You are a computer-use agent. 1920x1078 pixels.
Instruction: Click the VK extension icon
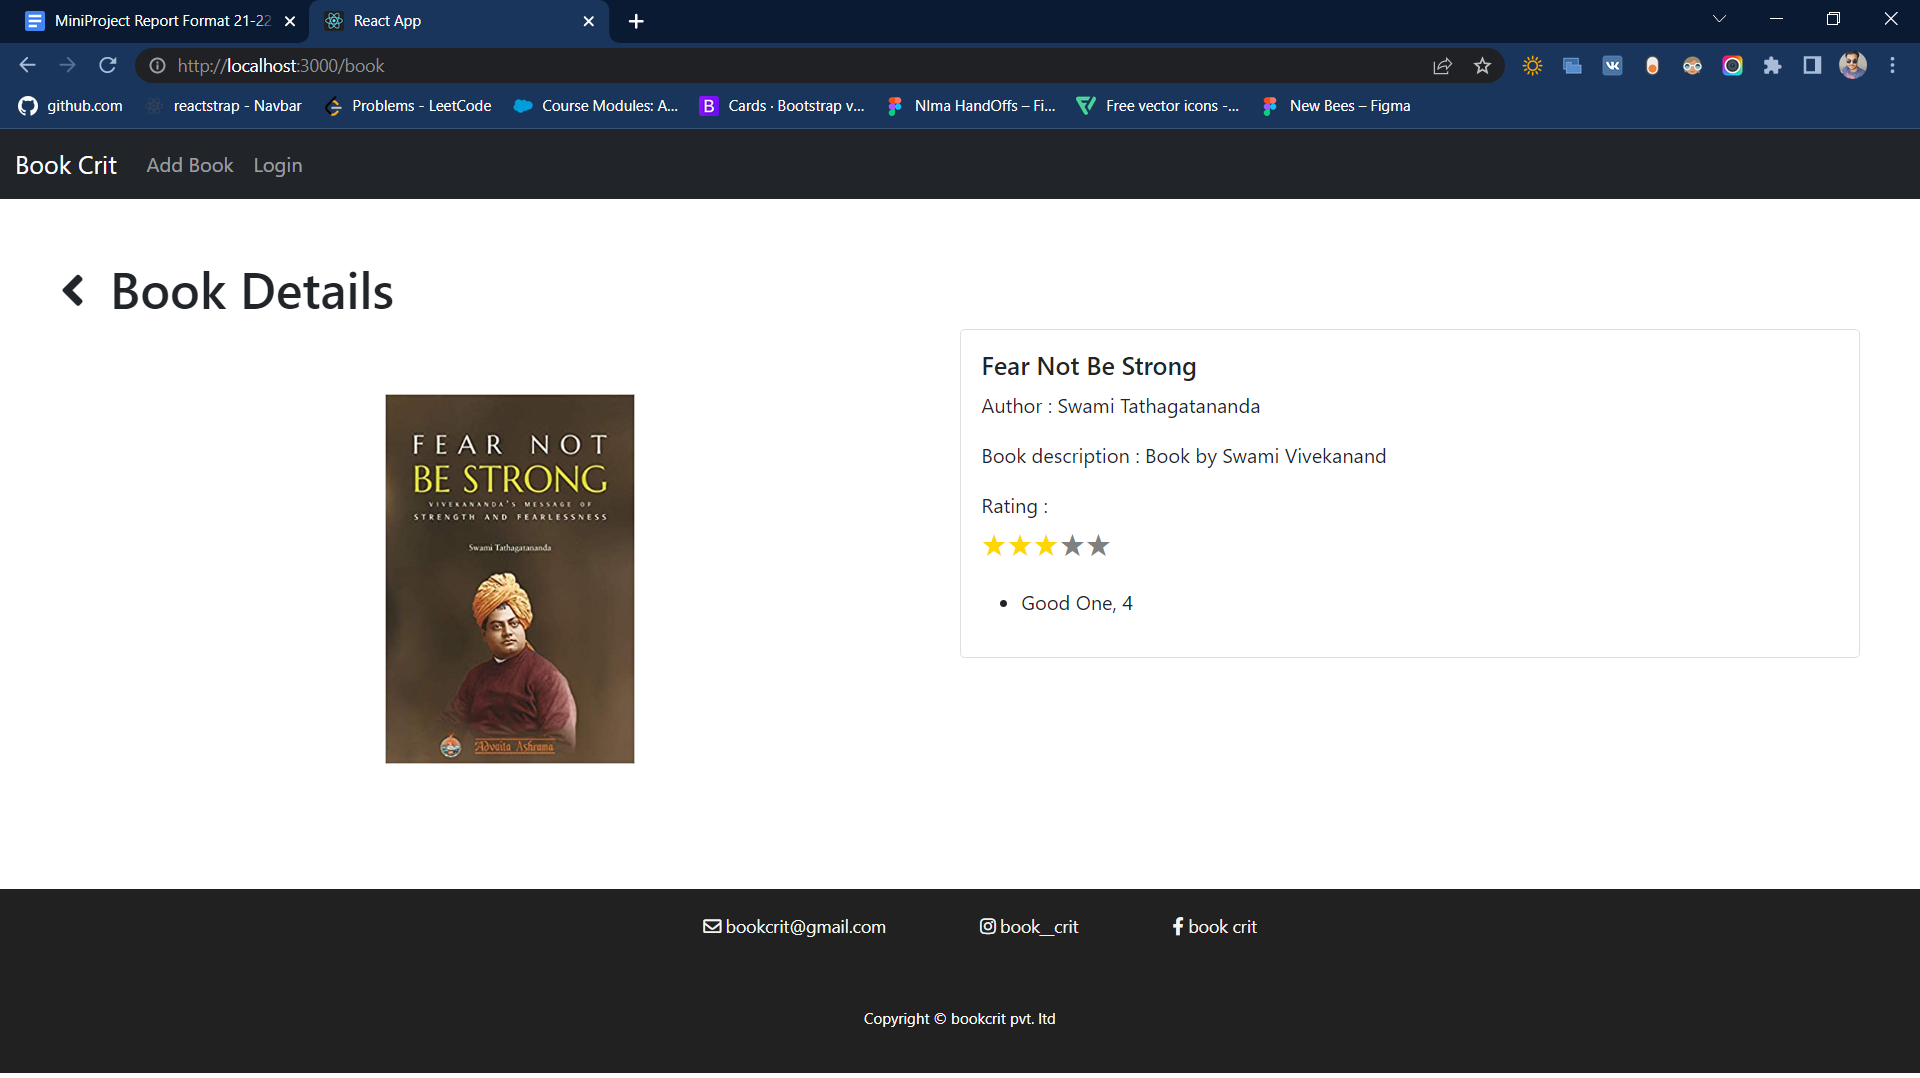pos(1612,66)
